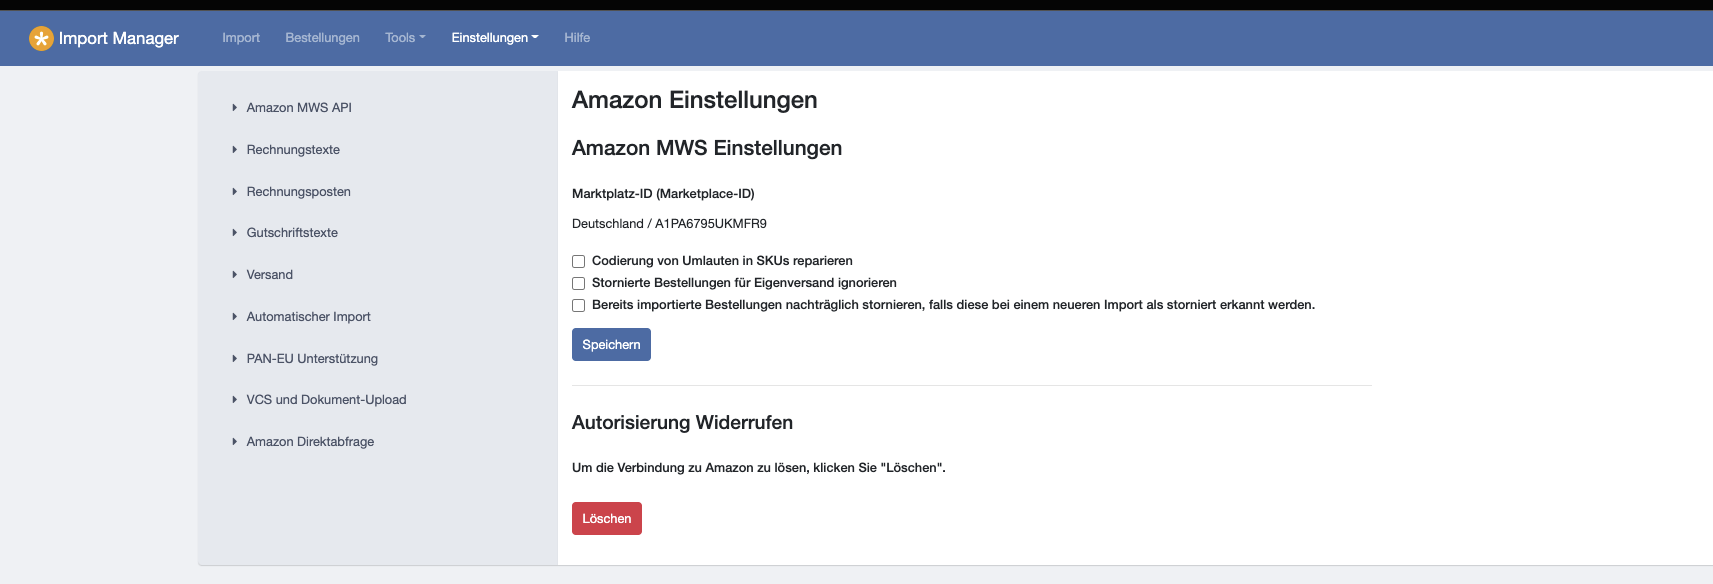The width and height of the screenshot is (1713, 584).
Task: Click the arrow next to Versand
Action: (234, 274)
